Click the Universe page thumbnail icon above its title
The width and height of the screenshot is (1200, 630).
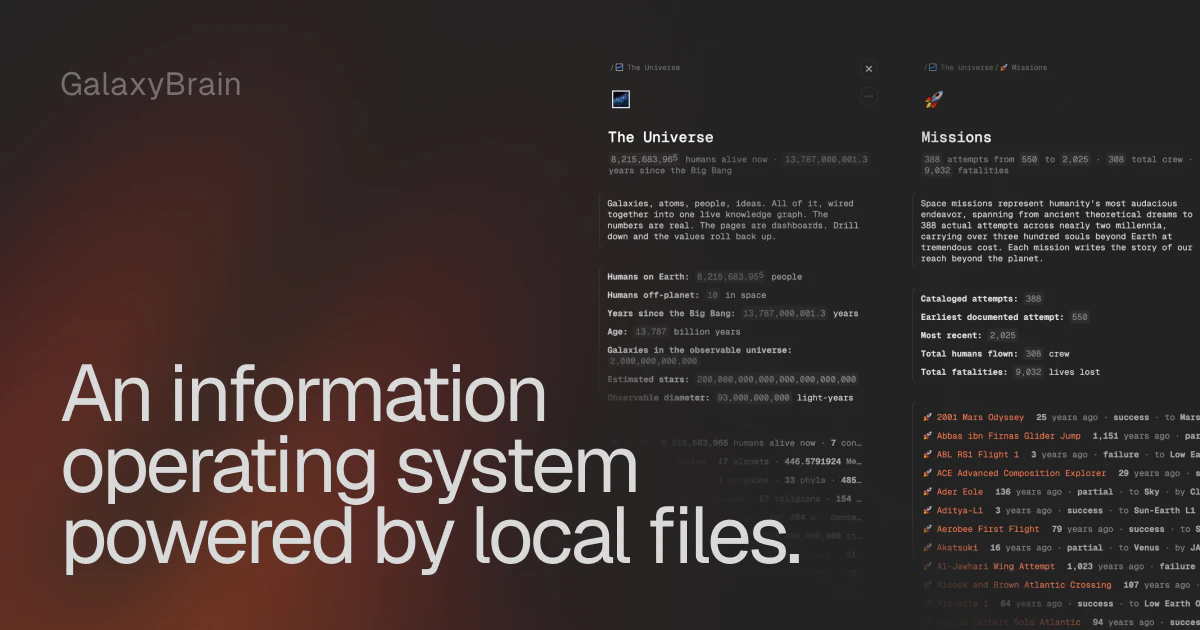tap(620, 98)
